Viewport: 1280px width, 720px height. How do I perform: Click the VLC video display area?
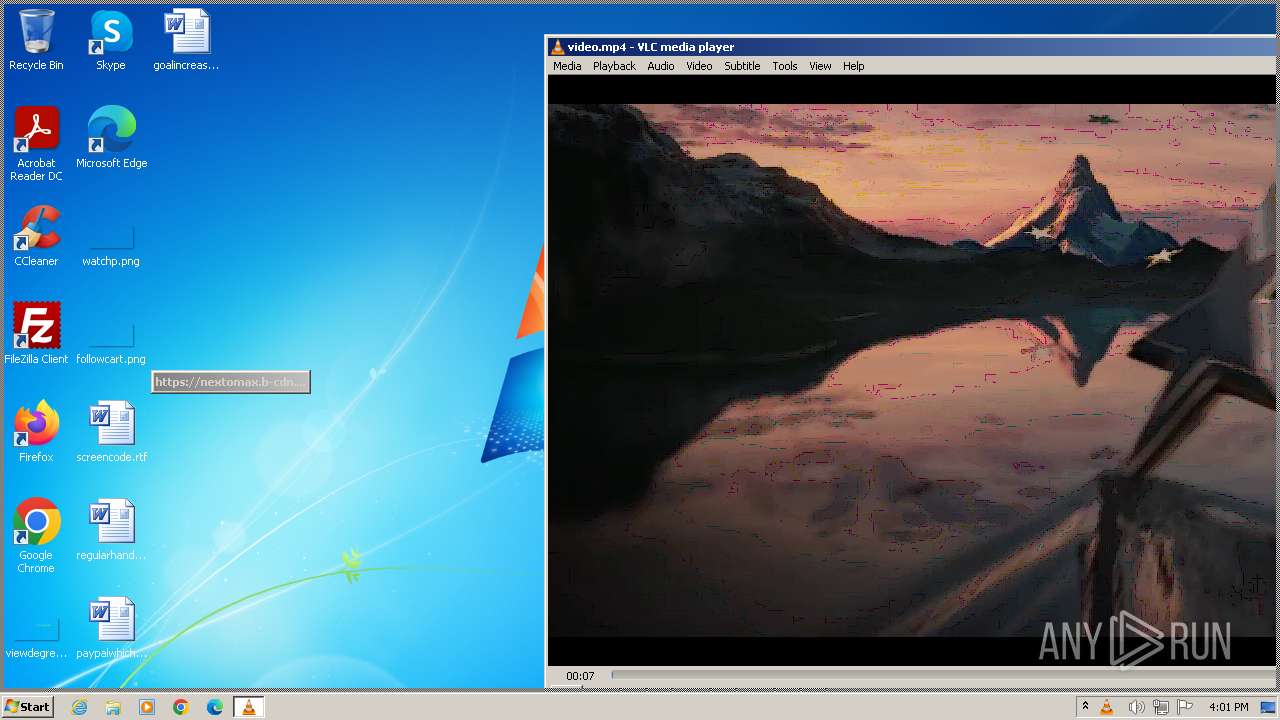[x=912, y=370]
